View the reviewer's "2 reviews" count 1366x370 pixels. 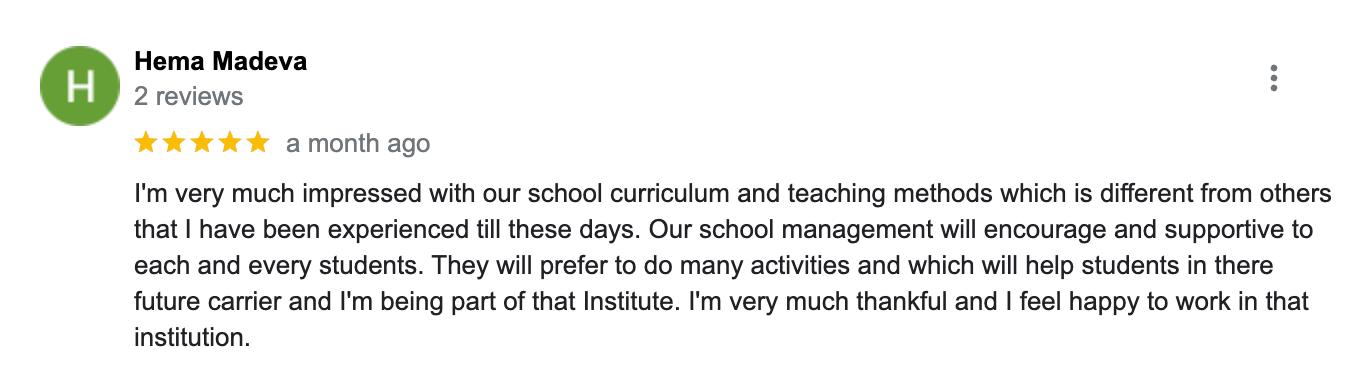click(188, 97)
